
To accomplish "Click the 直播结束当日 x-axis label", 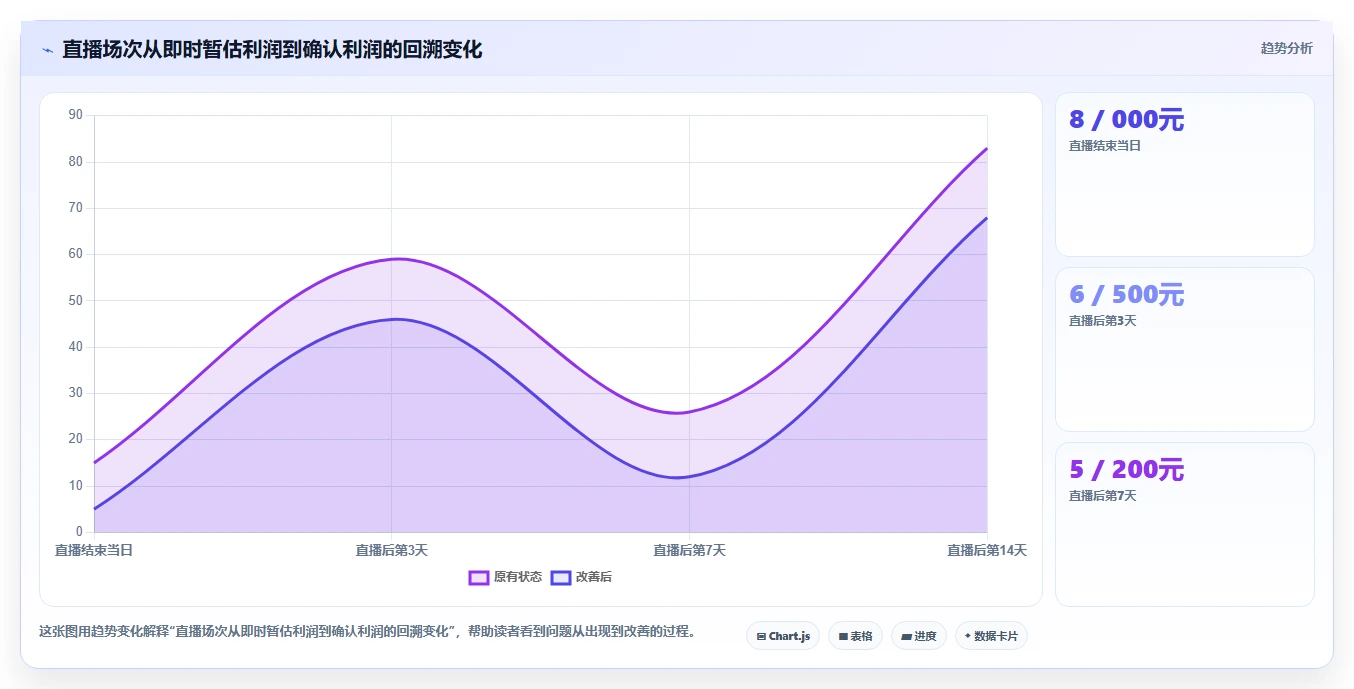I will pos(94,550).
